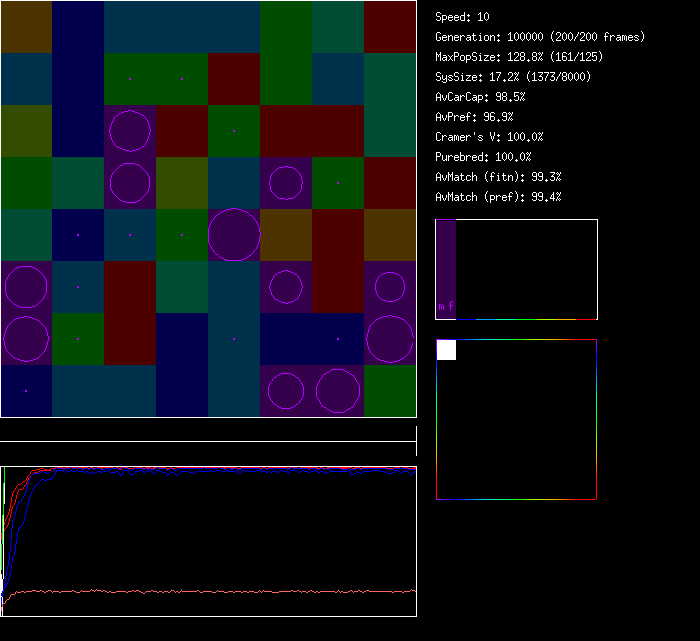Click the purple bar labeled m f
Image resolution: width=700 pixels, height=641 pixels.
click(x=446, y=269)
